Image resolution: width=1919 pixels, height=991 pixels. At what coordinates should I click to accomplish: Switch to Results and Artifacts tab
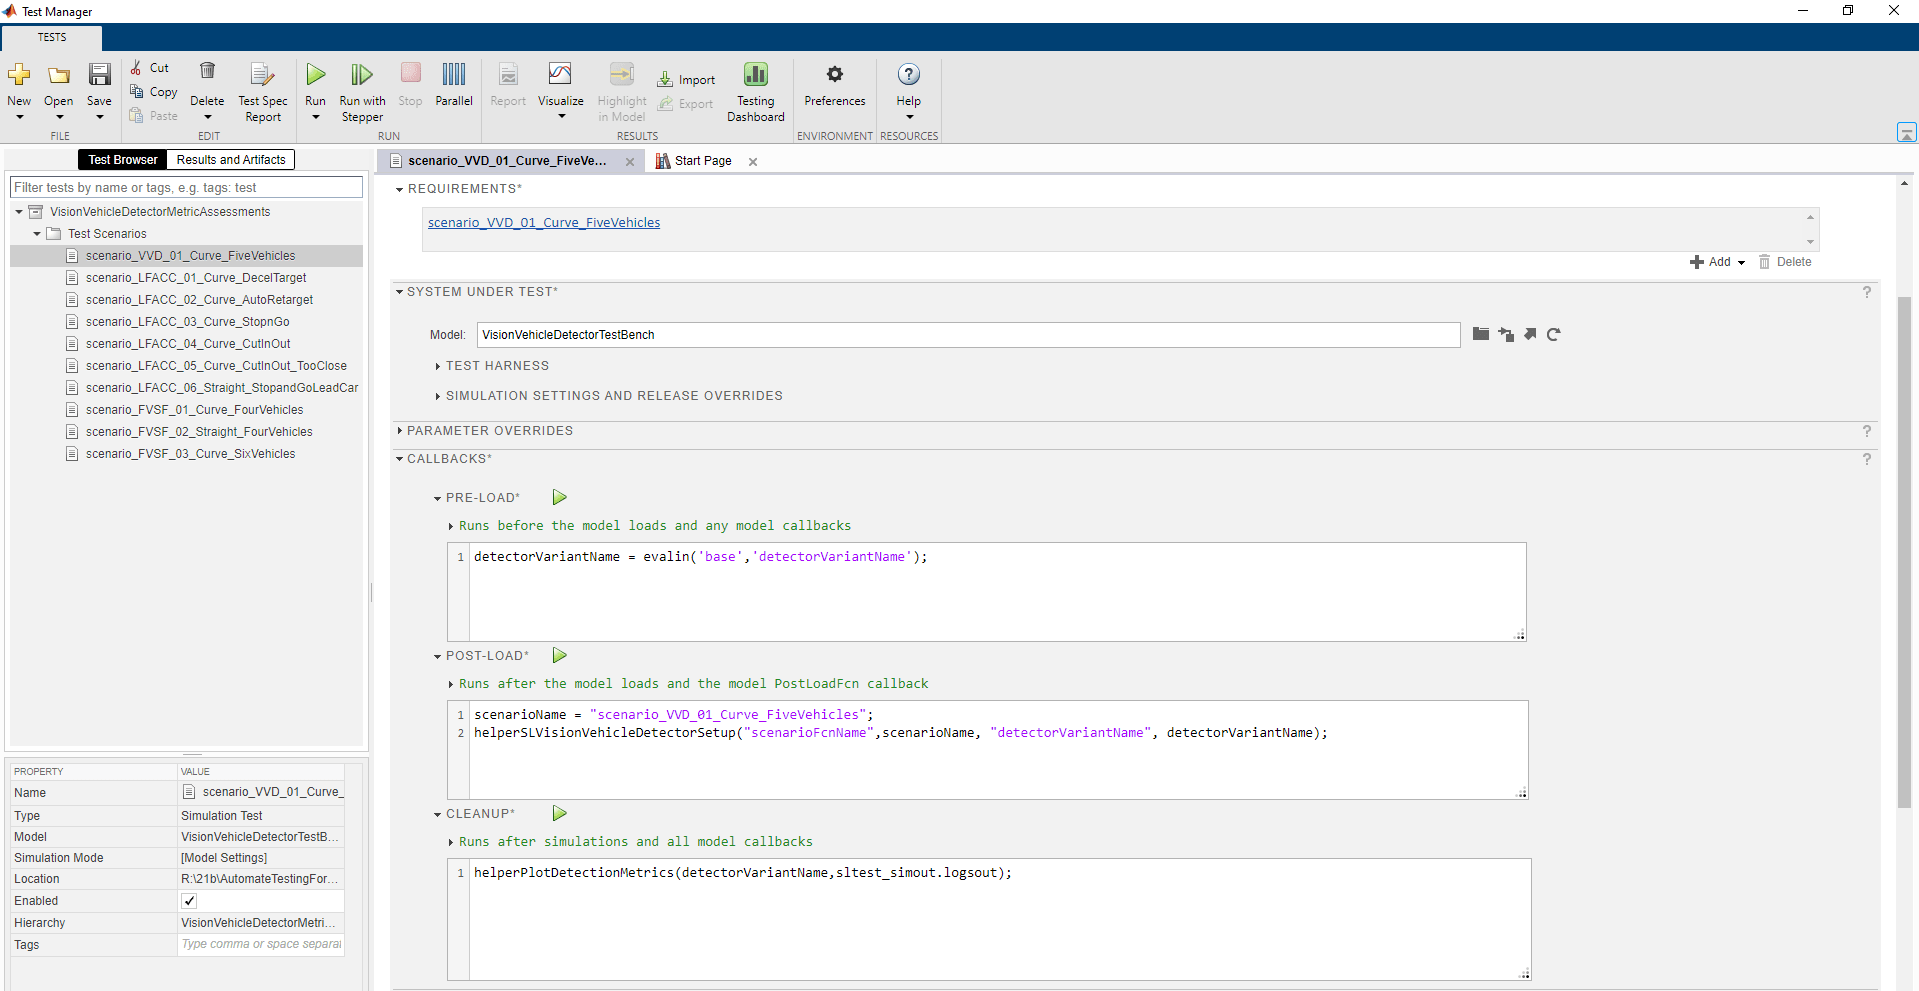click(231, 160)
